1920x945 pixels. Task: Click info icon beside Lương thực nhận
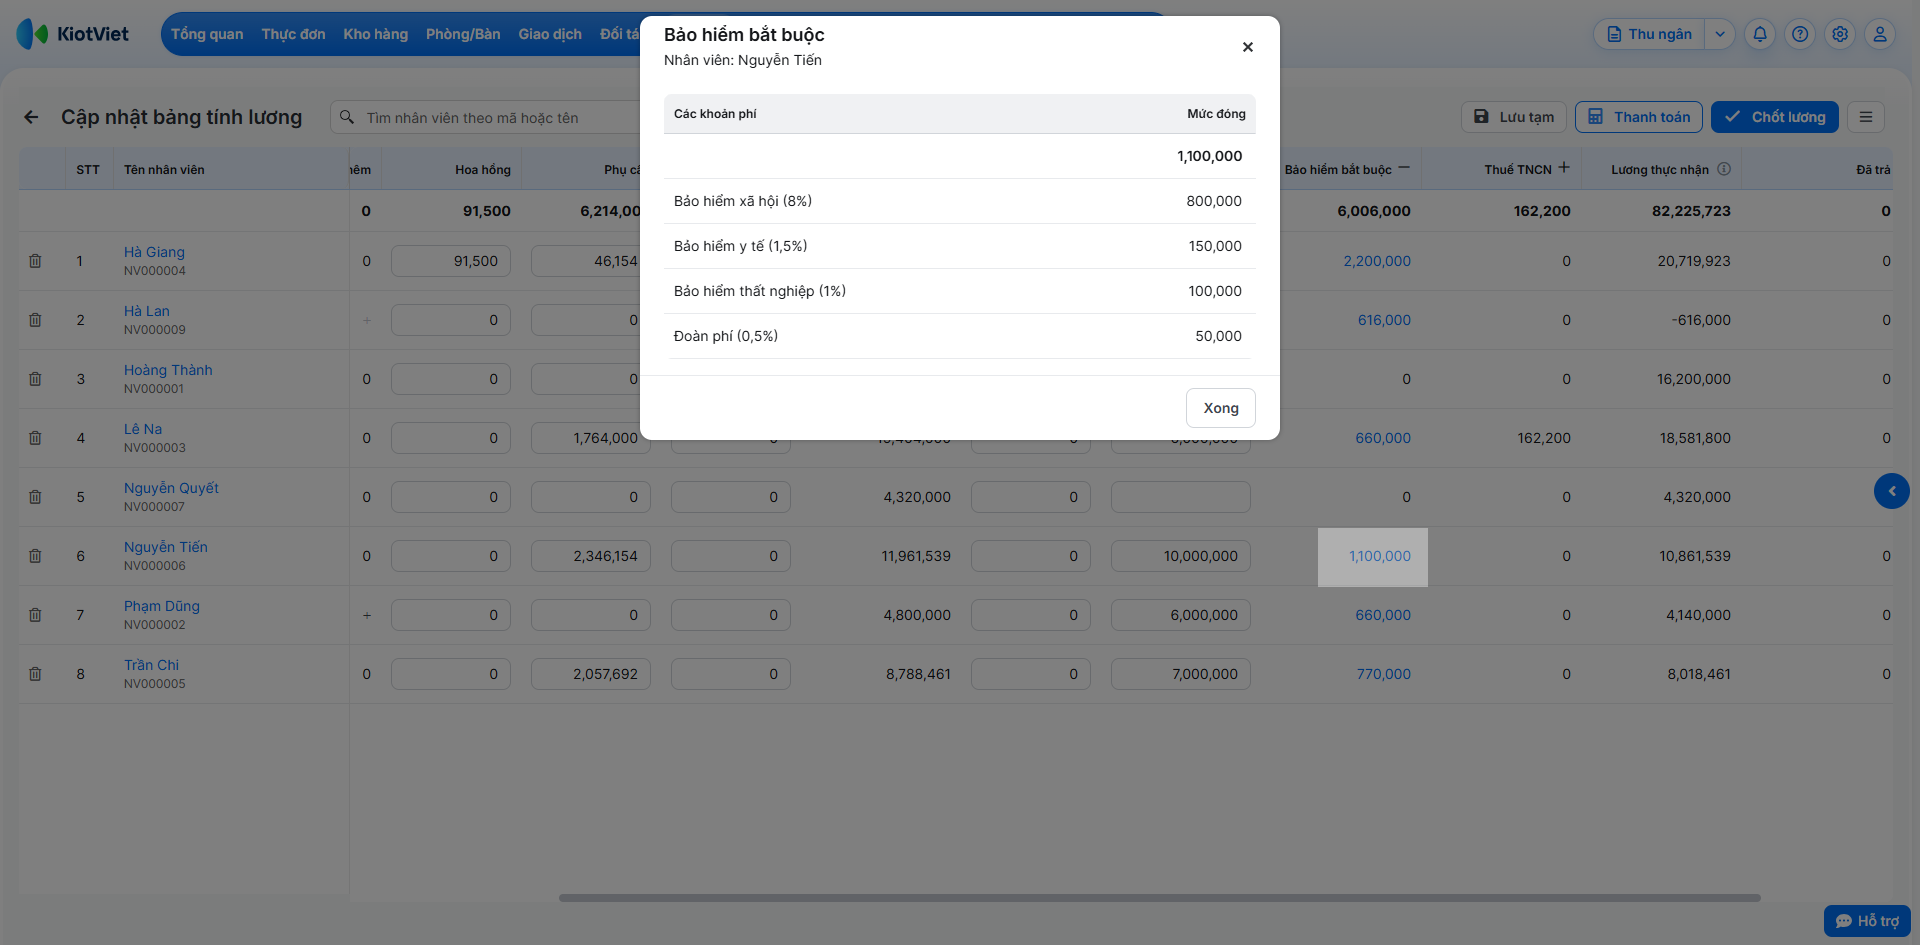click(1724, 169)
